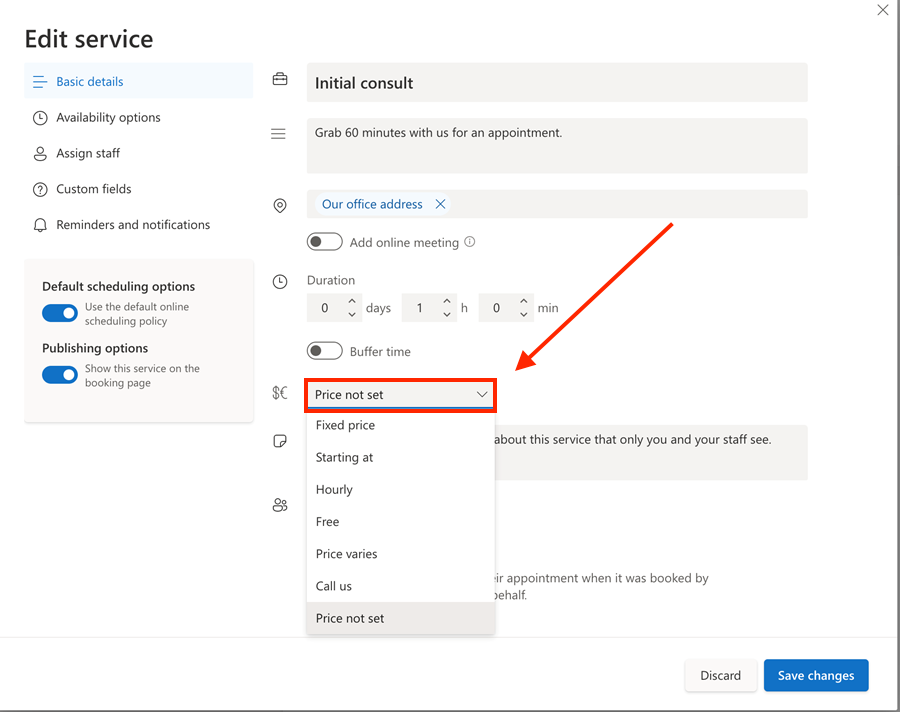This screenshot has height=712, width=900.
Task: Open Reminders and notifications section
Action: pos(138,225)
